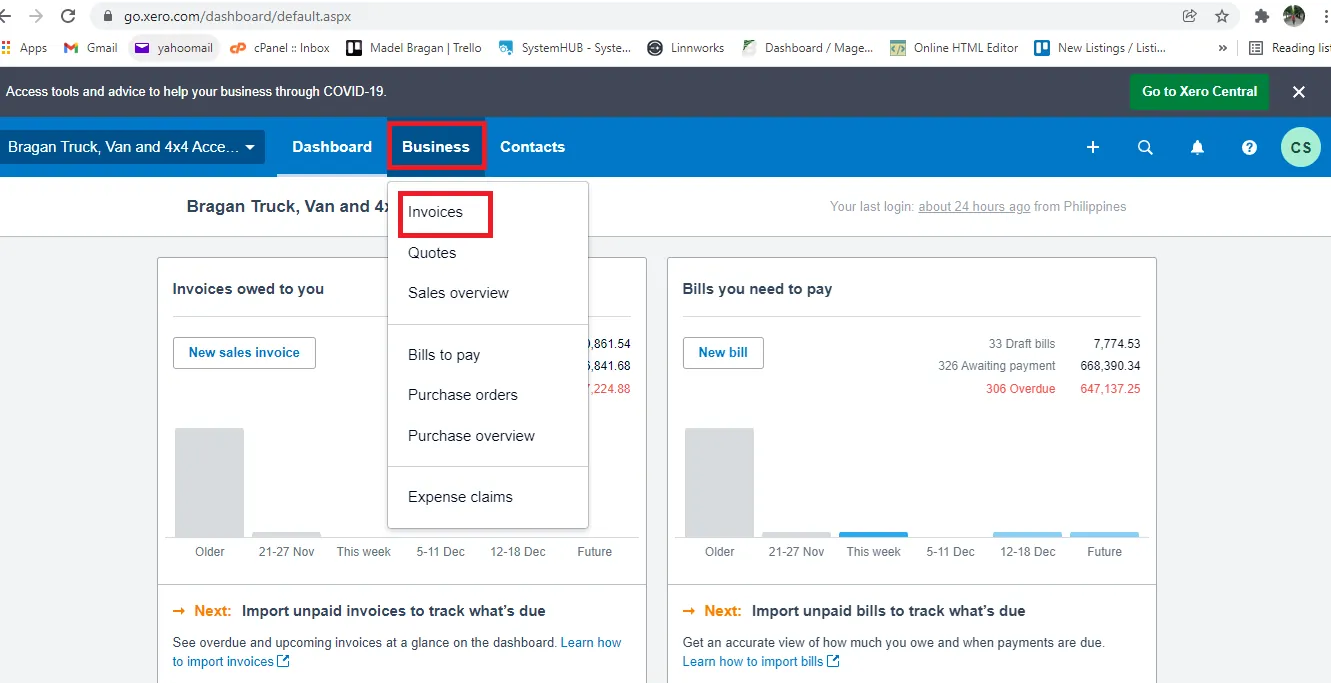Click the browser reload icon
This screenshot has width=1331, height=683.
(68, 16)
